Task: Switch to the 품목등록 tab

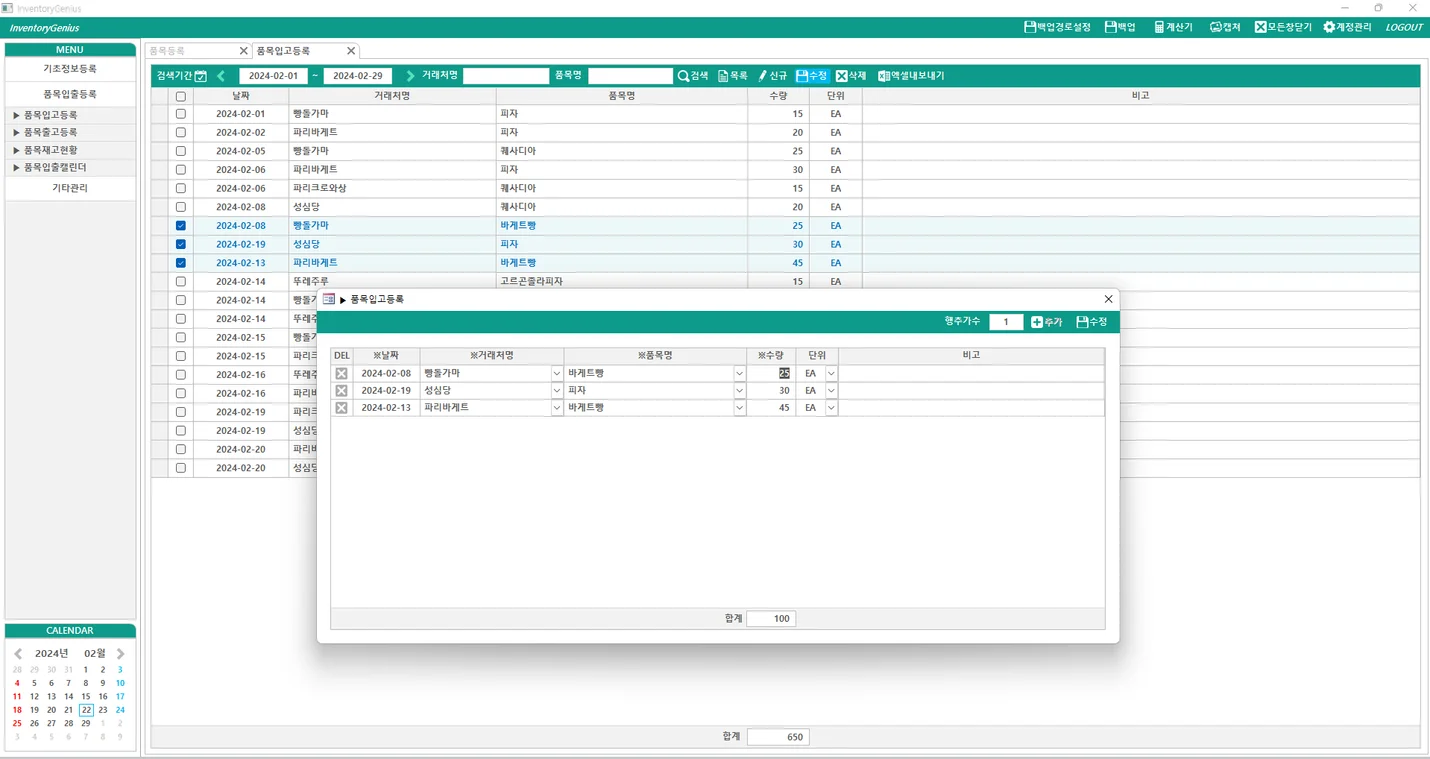Action: [x=191, y=51]
